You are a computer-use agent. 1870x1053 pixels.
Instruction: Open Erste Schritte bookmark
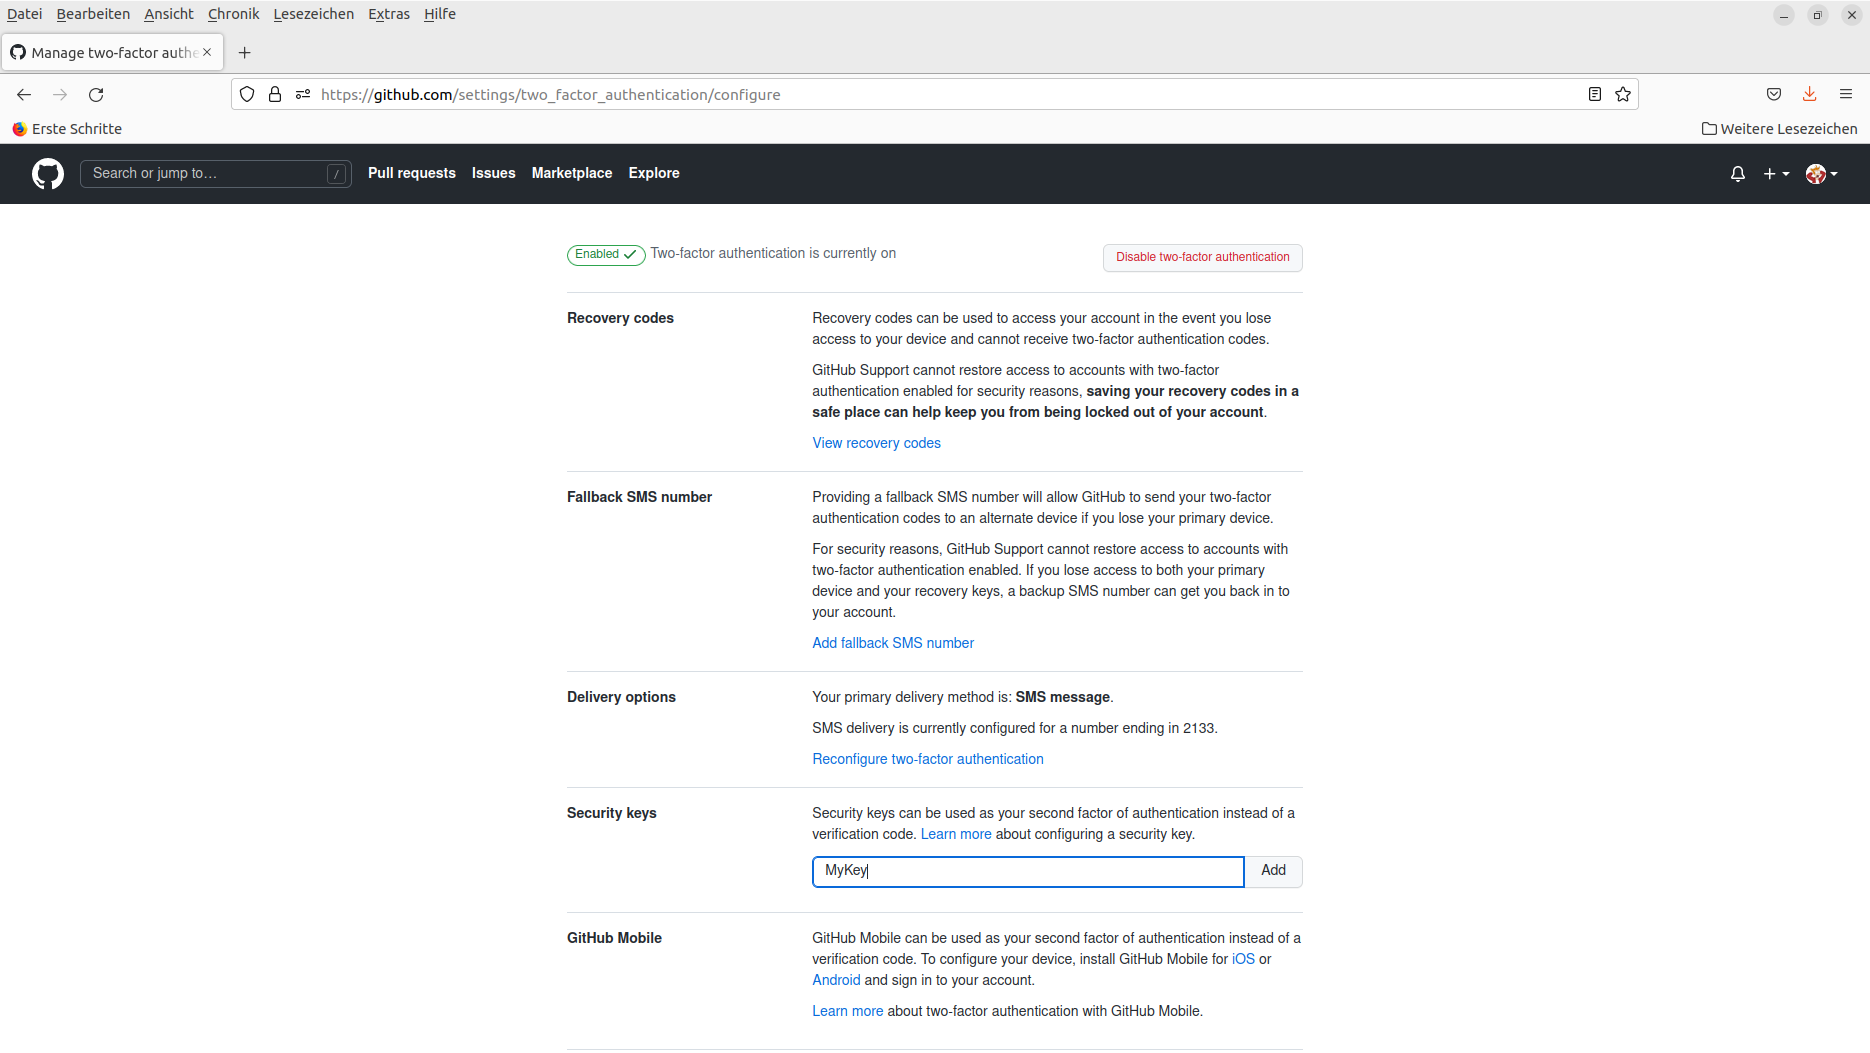(67, 129)
